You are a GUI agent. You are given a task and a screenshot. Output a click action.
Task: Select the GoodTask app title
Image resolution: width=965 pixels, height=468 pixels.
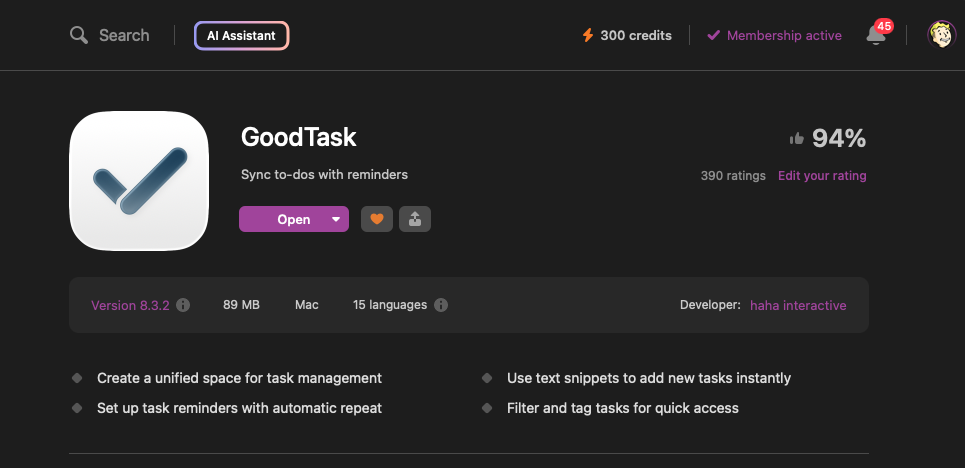coord(298,137)
